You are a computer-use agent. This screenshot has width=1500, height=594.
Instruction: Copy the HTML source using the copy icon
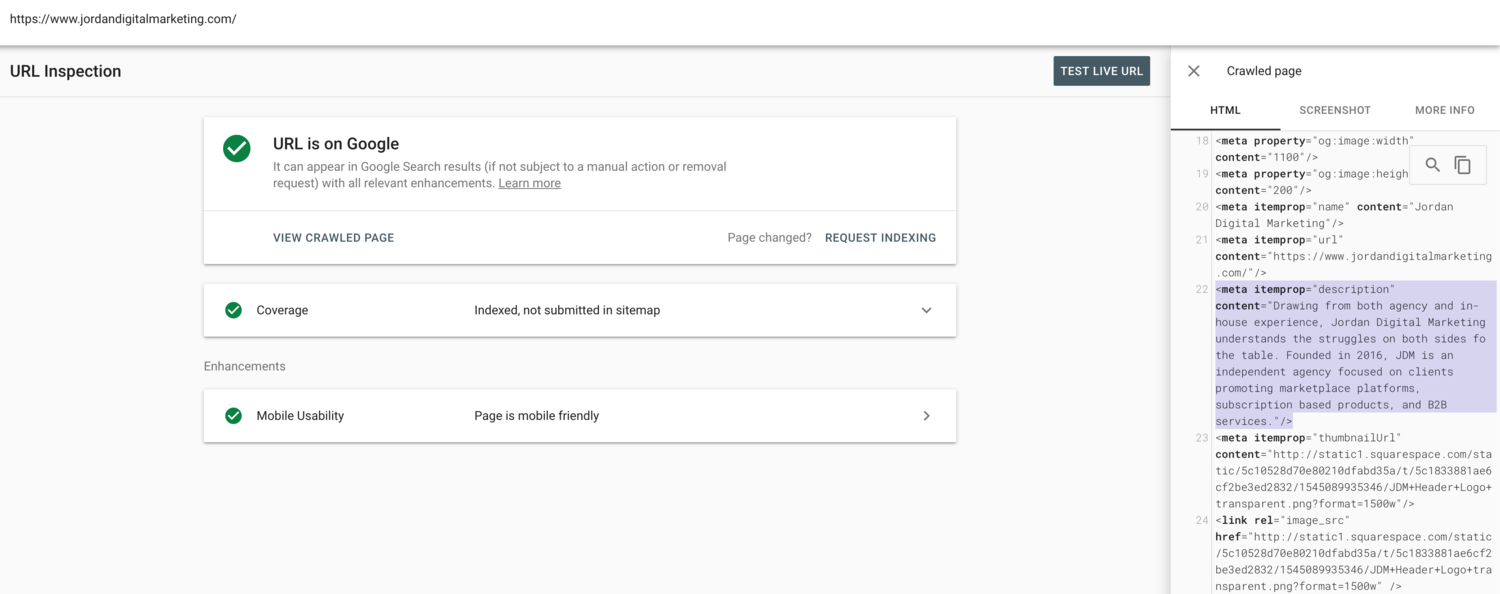pyautogui.click(x=1462, y=163)
